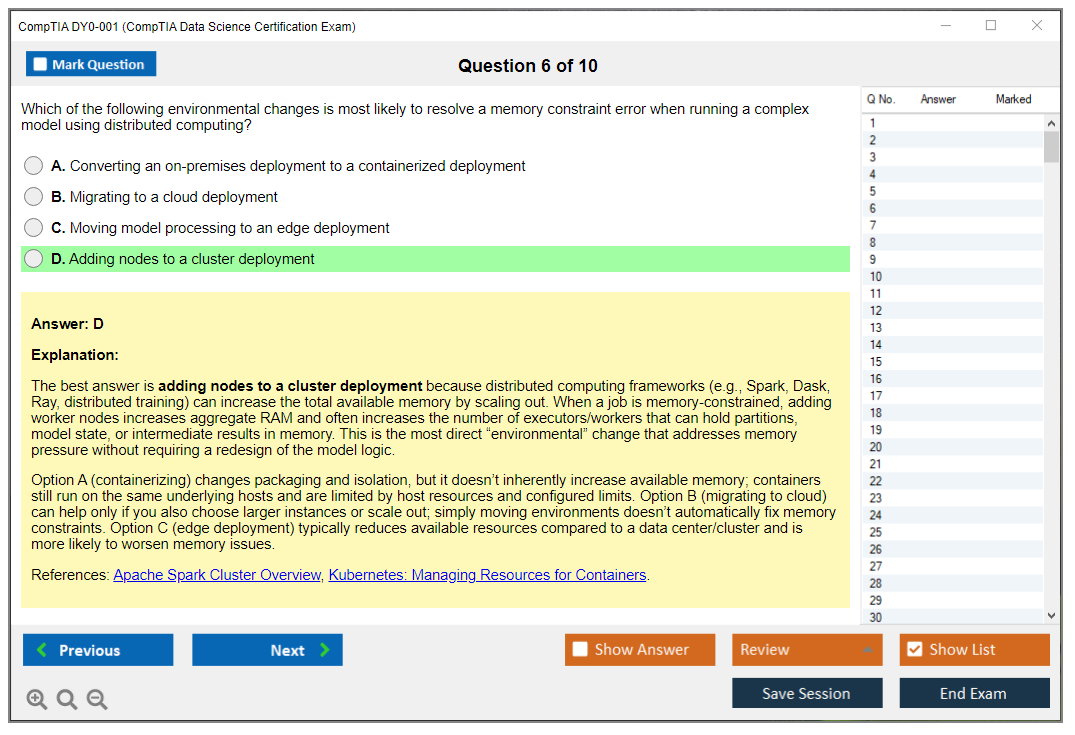Jump to question 15 in list
The height and width of the screenshot is (735, 1075).
(x=876, y=362)
